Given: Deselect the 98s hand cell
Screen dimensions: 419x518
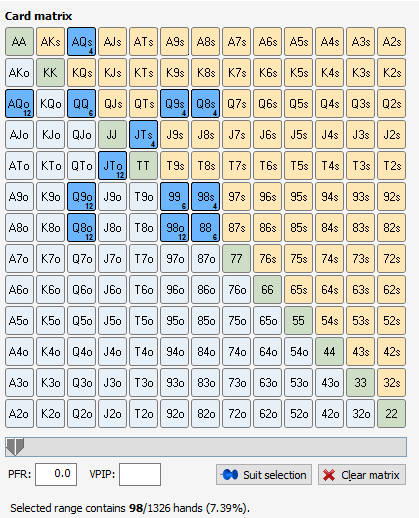Looking at the screenshot, I should 205,197.
